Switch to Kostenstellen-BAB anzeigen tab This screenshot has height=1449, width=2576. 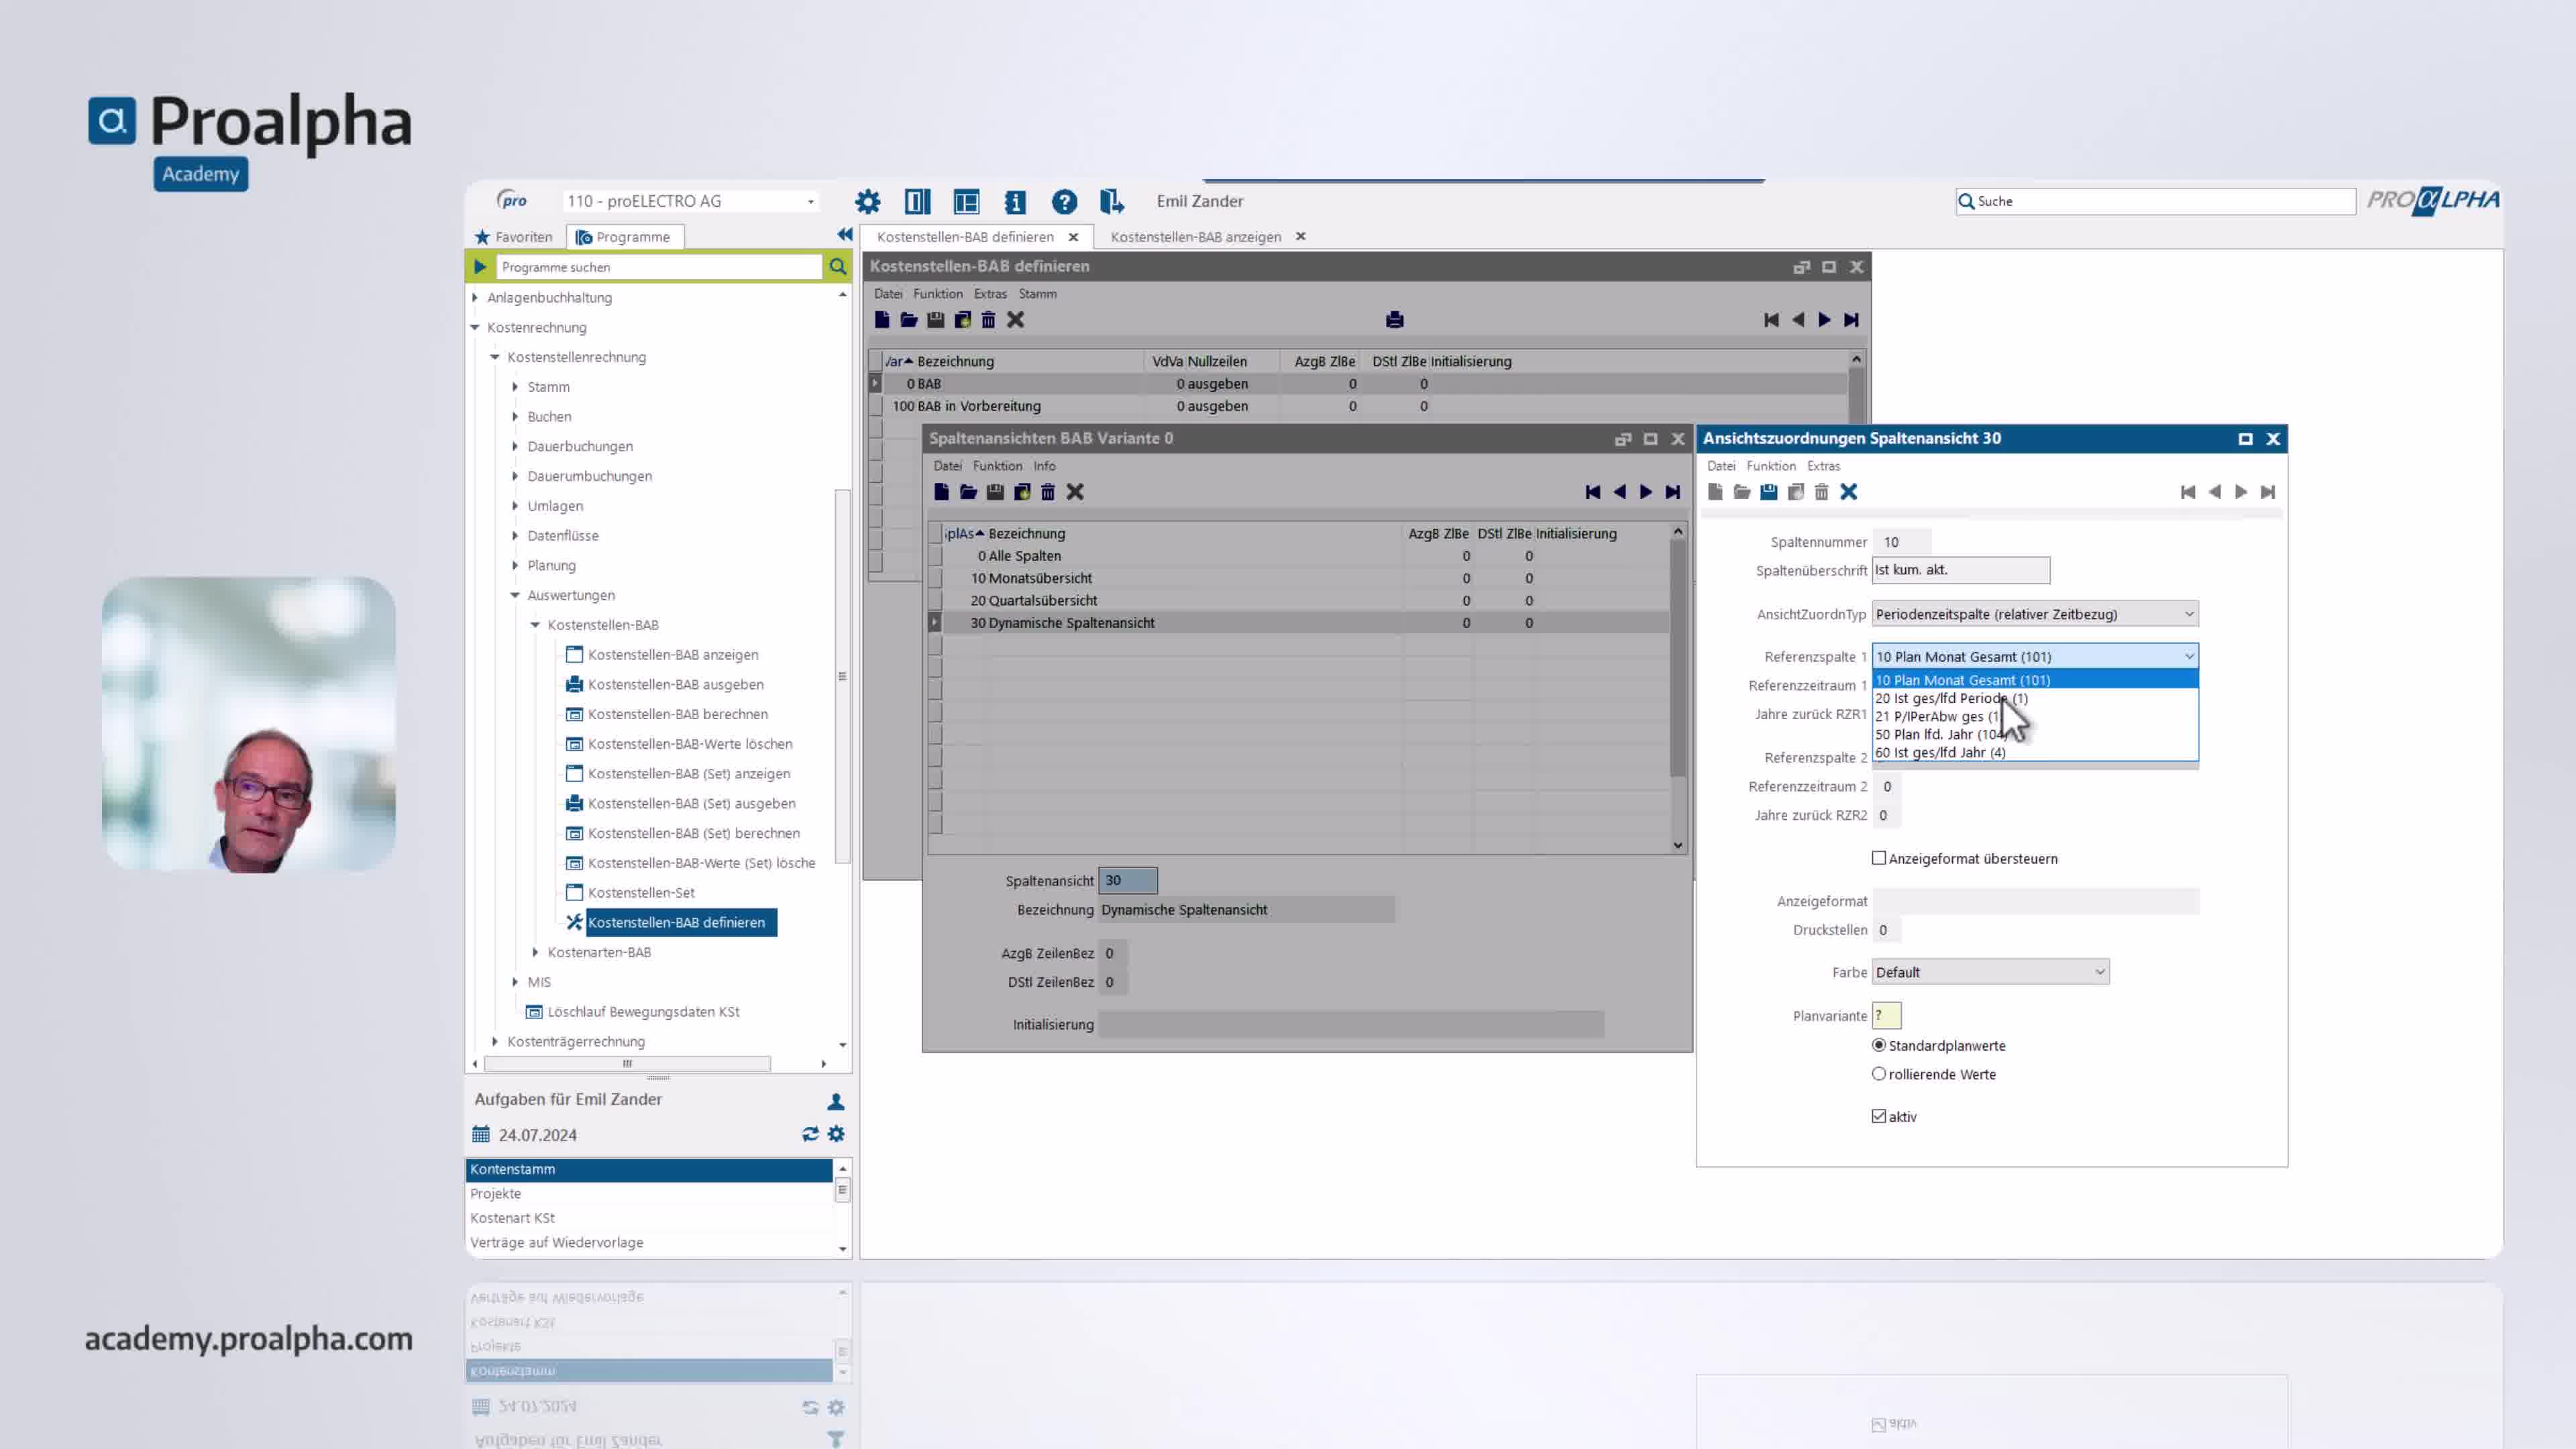point(1195,237)
